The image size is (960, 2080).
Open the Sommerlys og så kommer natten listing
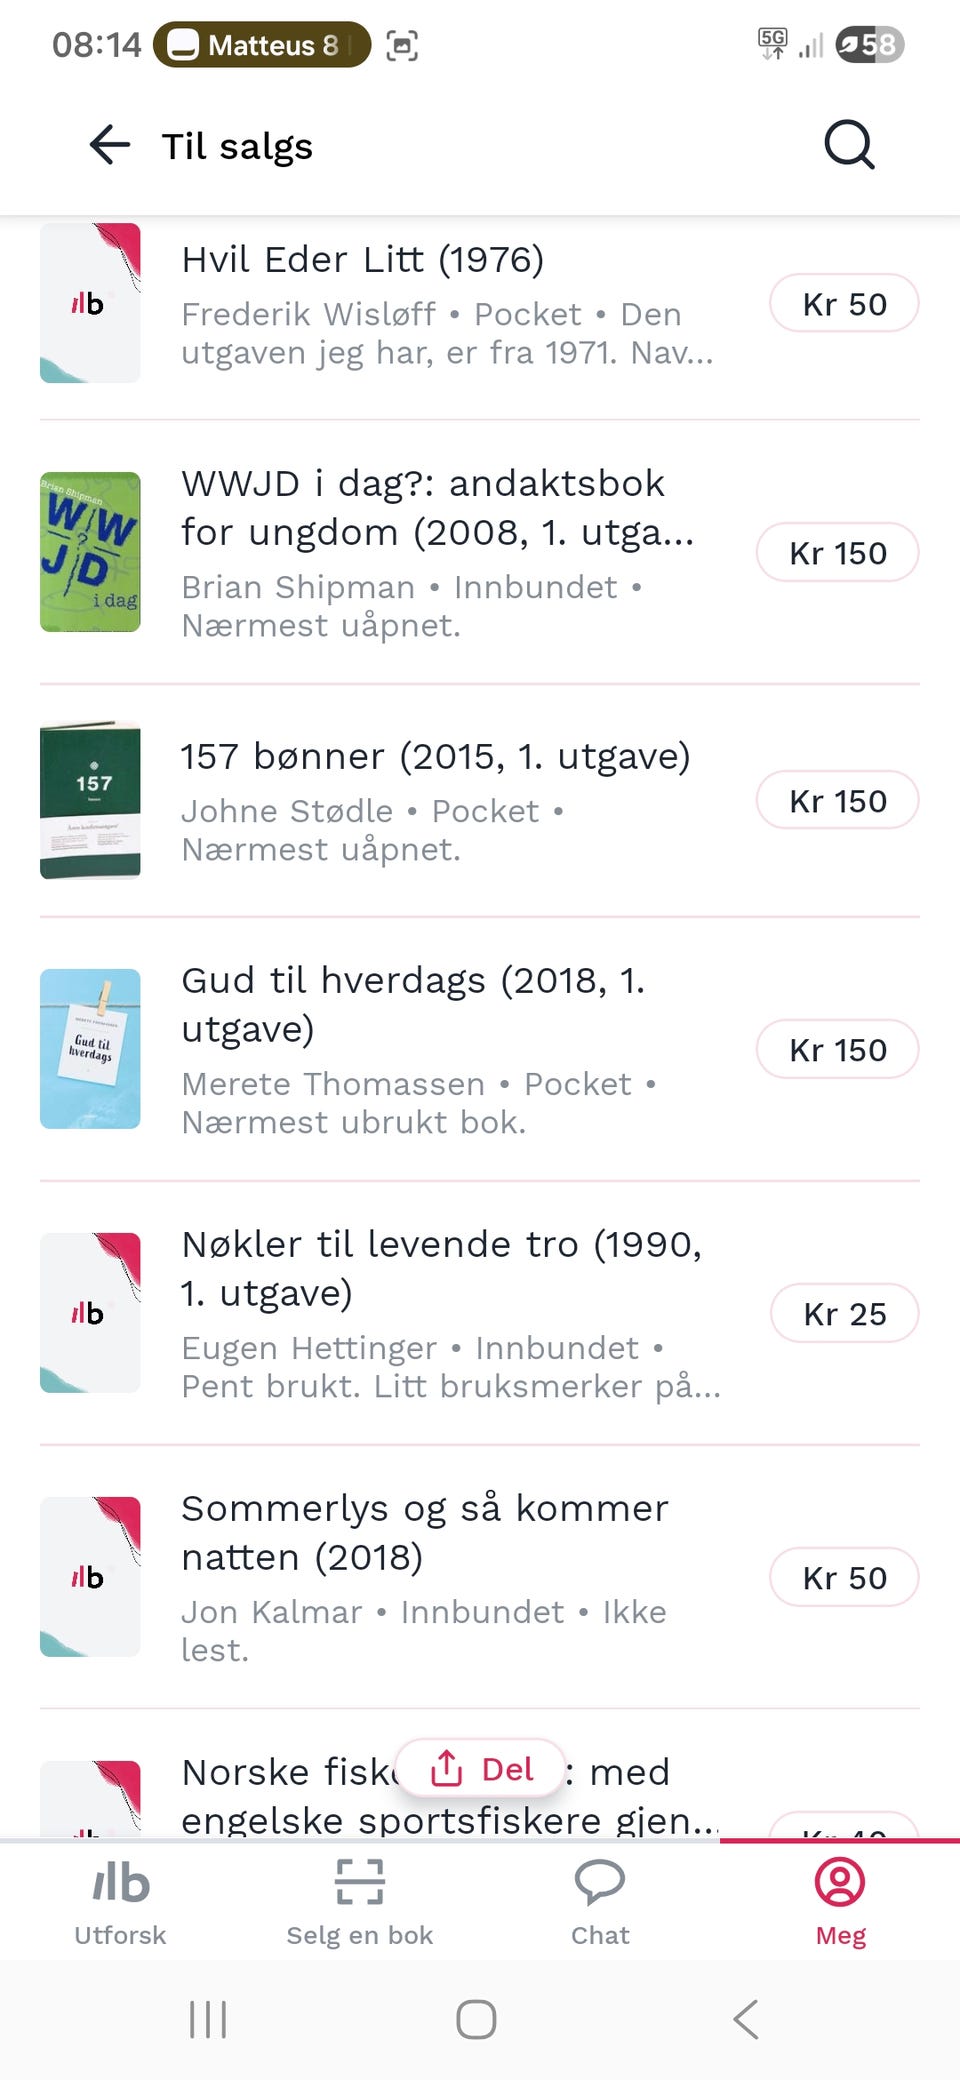[480, 1577]
